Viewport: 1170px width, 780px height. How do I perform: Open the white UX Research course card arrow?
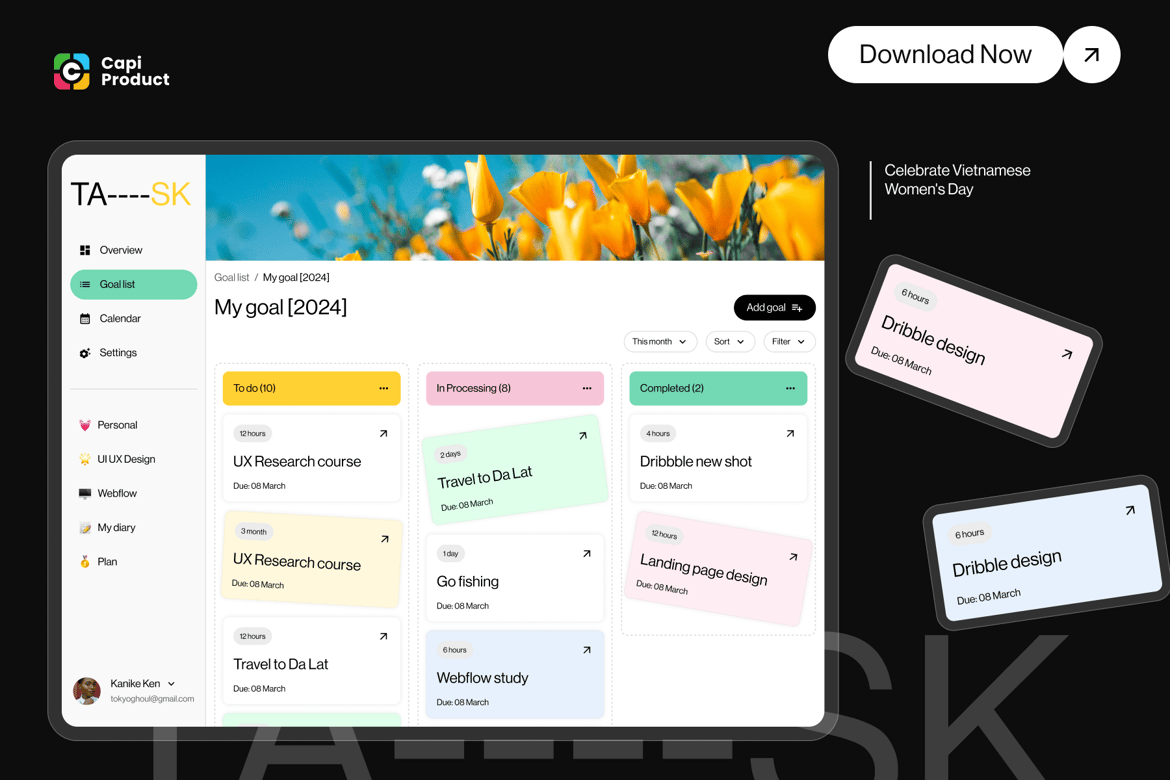384,434
